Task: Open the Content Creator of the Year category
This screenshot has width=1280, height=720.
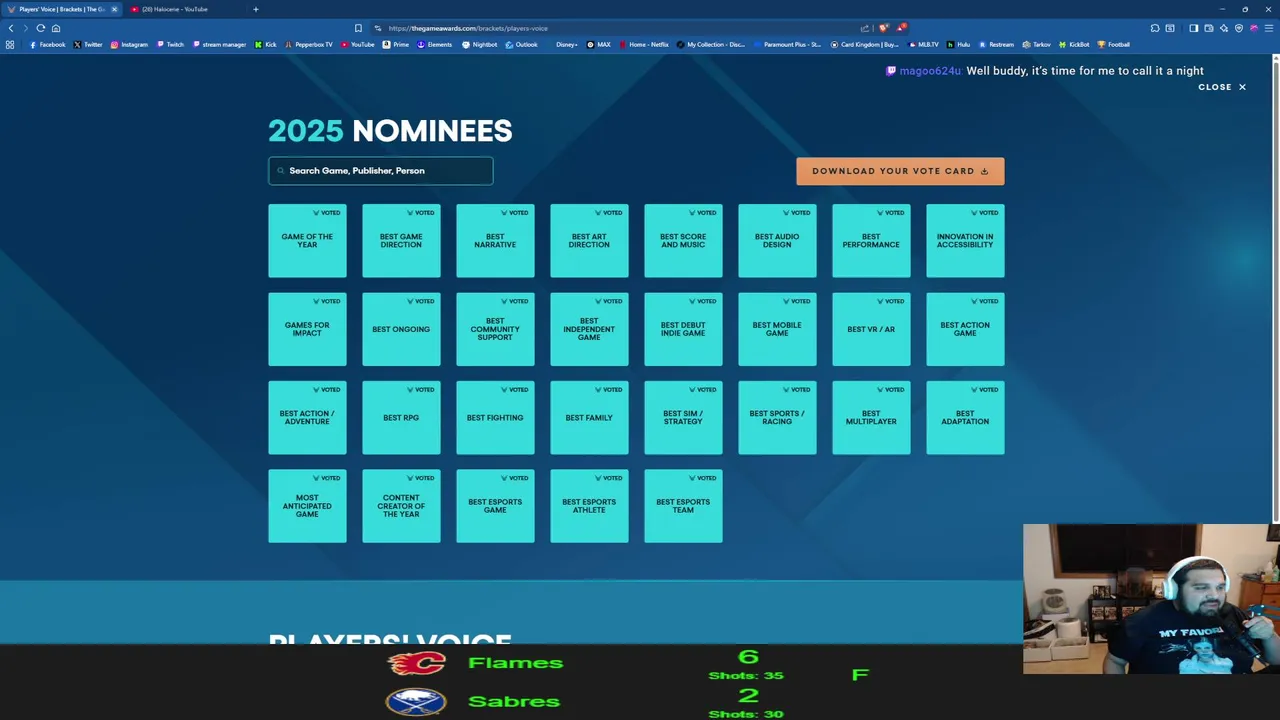Action: (401, 506)
